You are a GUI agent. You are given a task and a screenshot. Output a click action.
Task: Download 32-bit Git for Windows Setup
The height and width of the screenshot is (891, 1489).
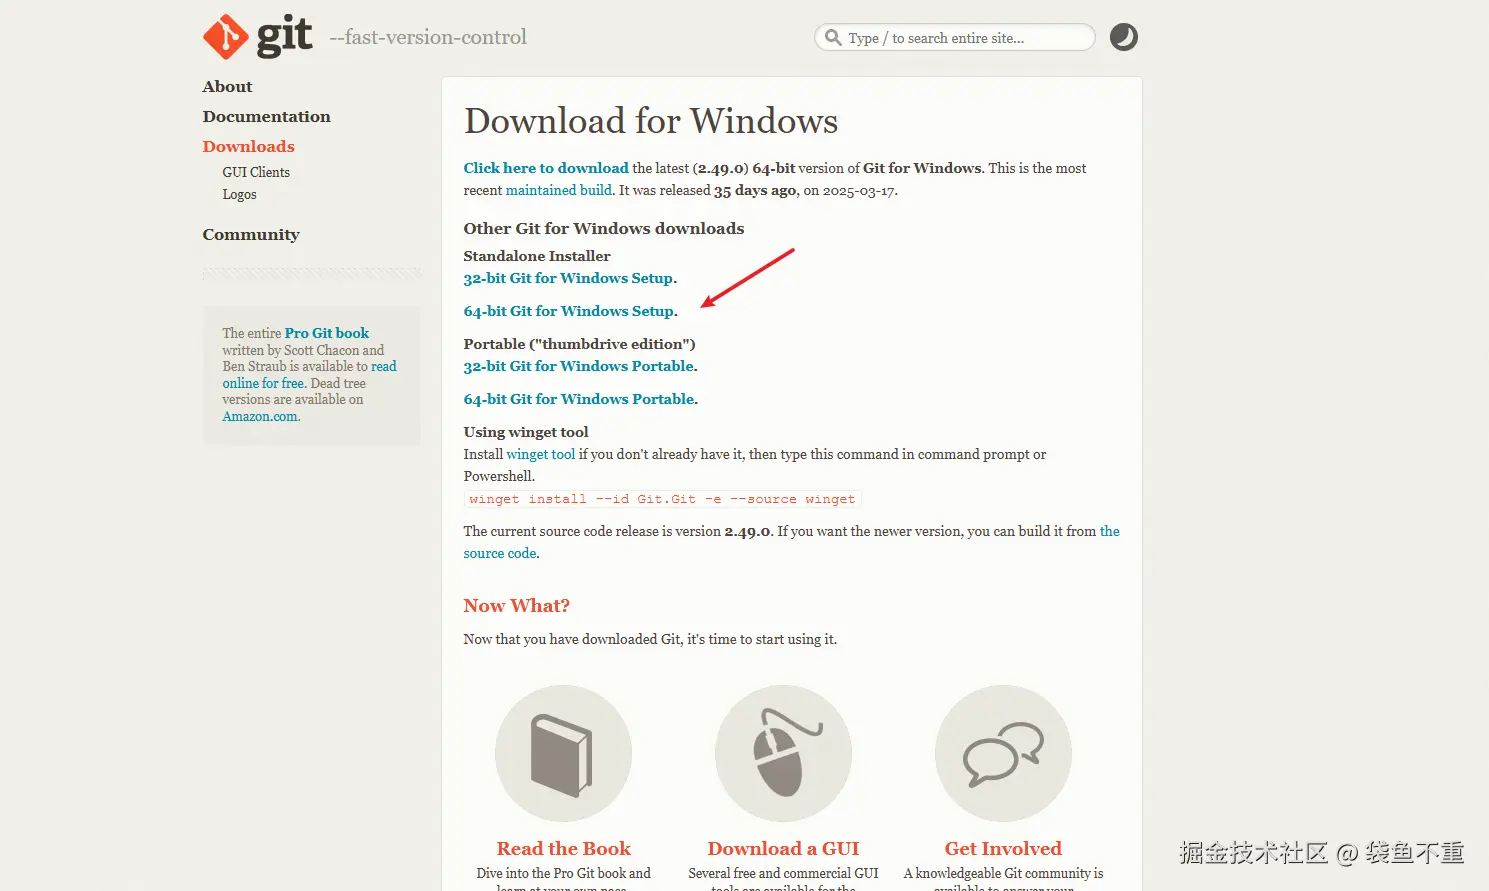(568, 278)
